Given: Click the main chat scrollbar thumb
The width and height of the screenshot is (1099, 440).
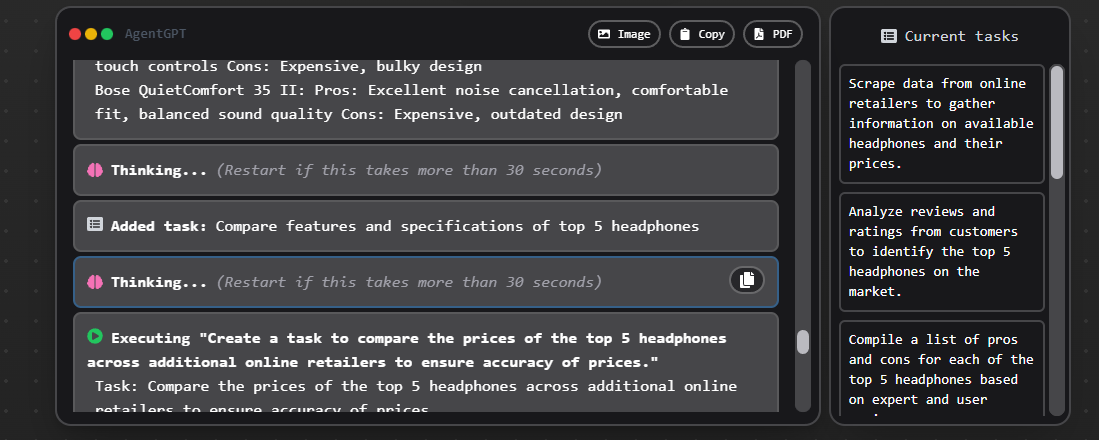Looking at the screenshot, I should (802, 342).
